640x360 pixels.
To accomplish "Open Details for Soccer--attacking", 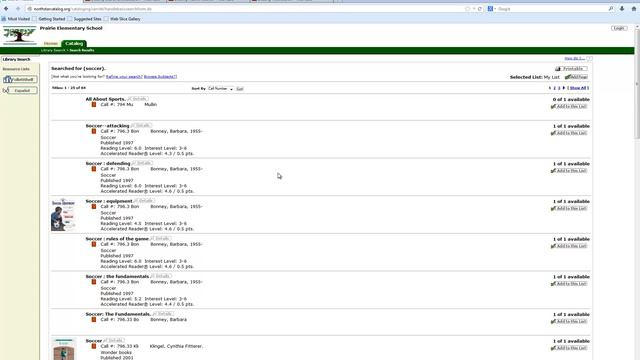I will tap(141, 125).
